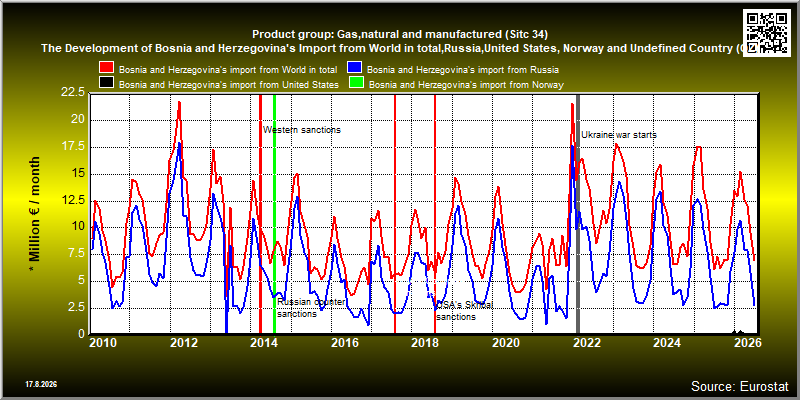Click the import from Norway legend text
Image resolution: width=800 pixels, height=400 pixels.
(466, 85)
